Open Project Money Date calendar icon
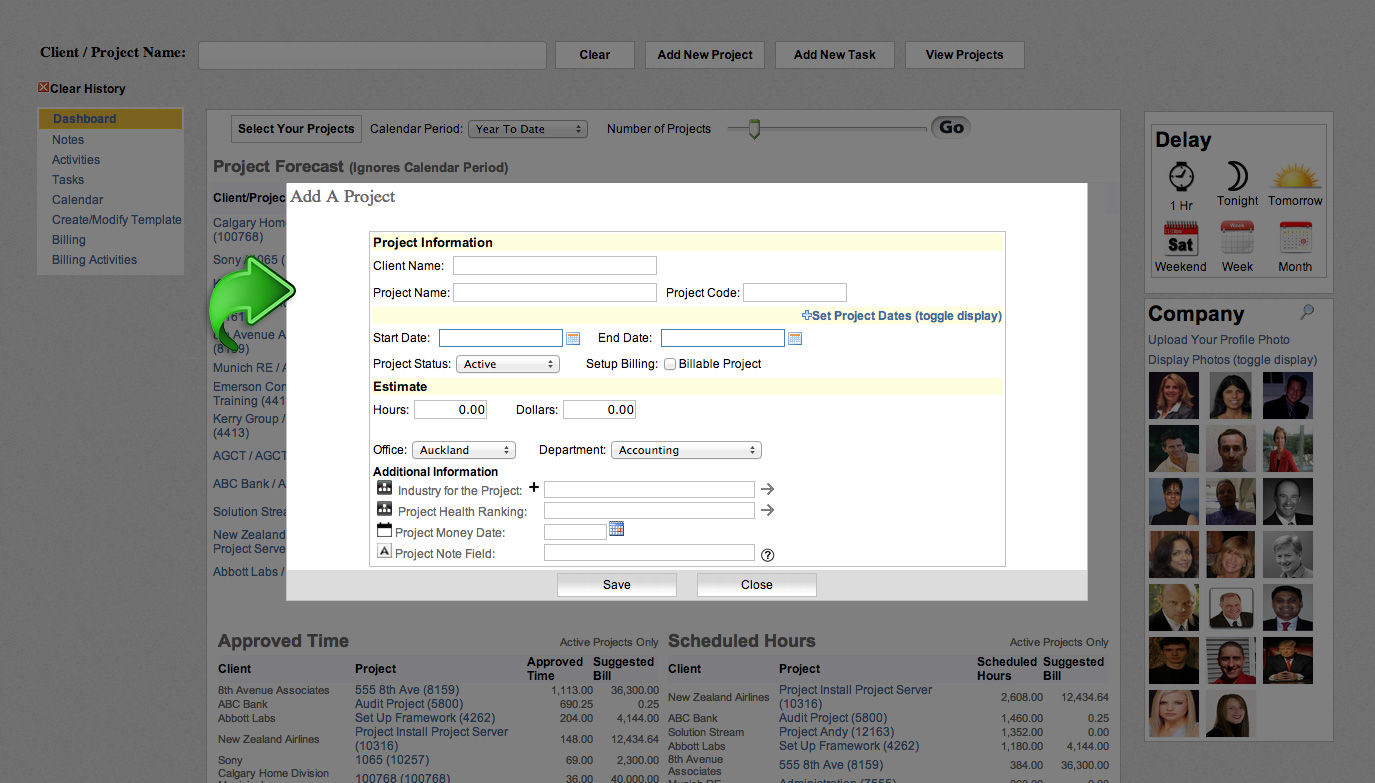The width and height of the screenshot is (1375, 783). click(x=616, y=529)
